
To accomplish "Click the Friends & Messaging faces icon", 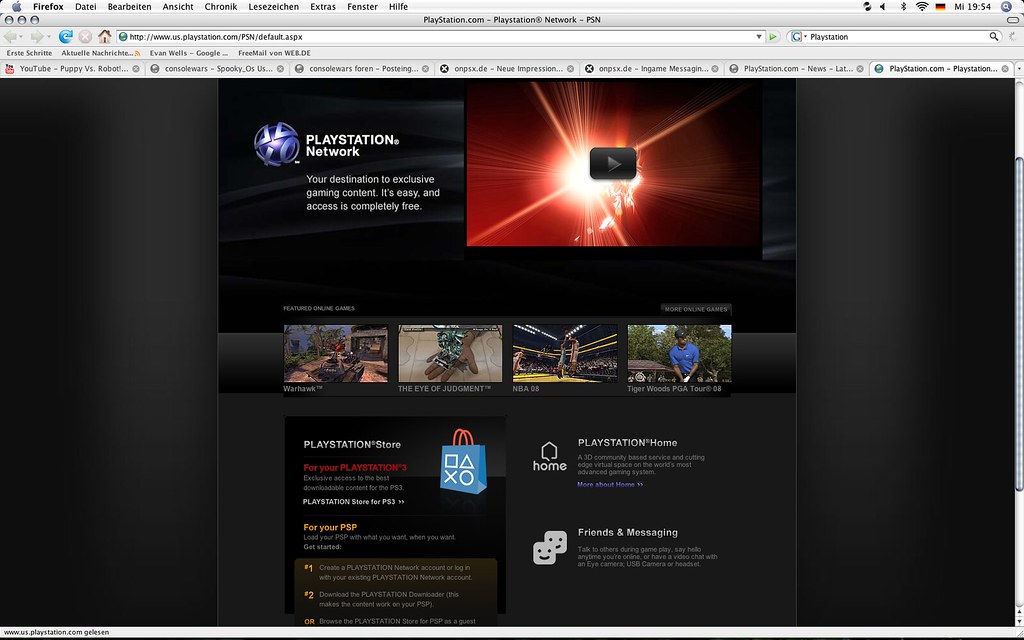I will 549,547.
